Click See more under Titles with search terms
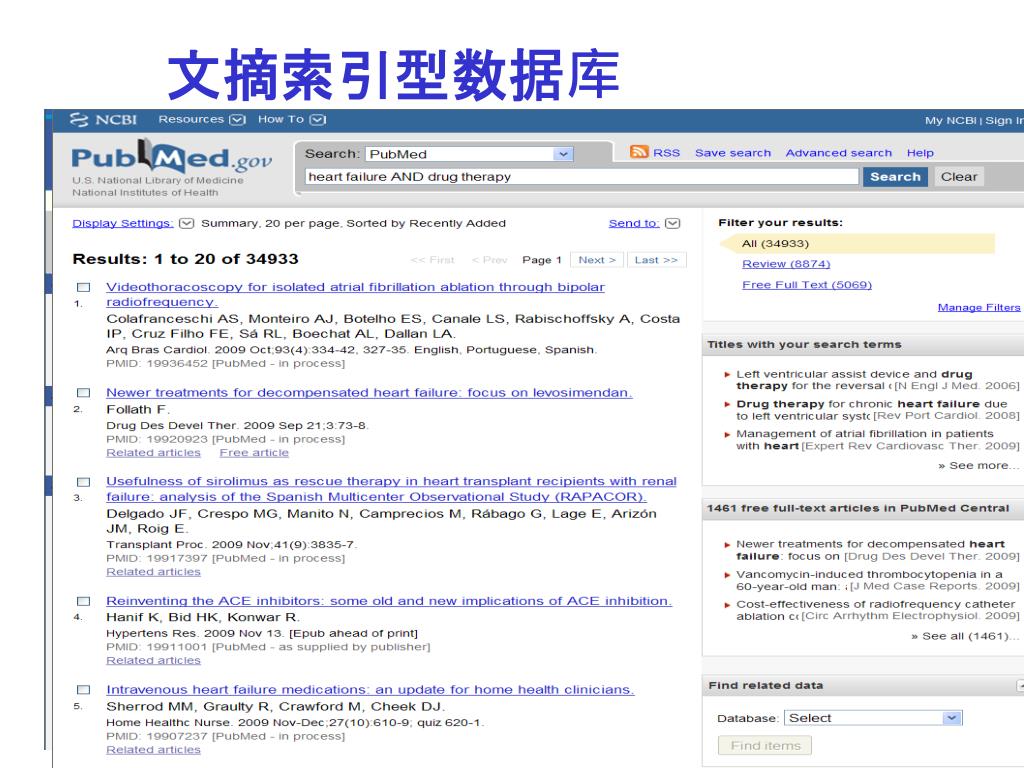1024x768 pixels. coord(978,466)
